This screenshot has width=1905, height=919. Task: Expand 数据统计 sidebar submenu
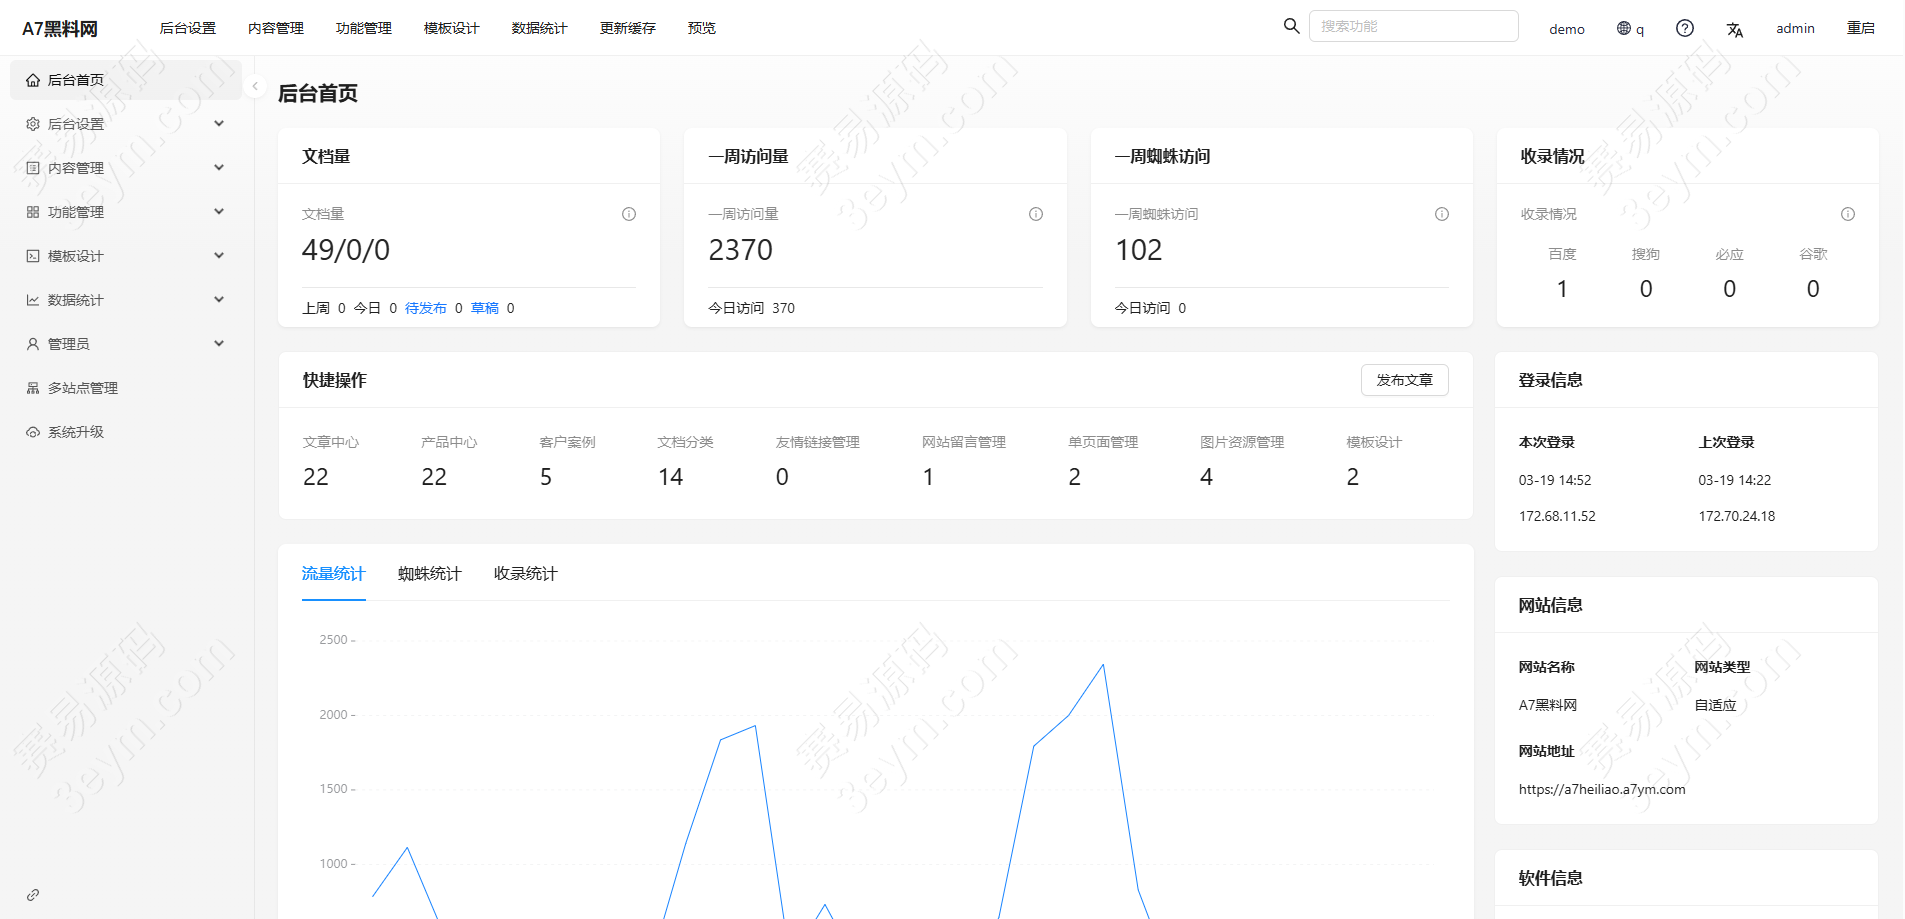(x=125, y=300)
